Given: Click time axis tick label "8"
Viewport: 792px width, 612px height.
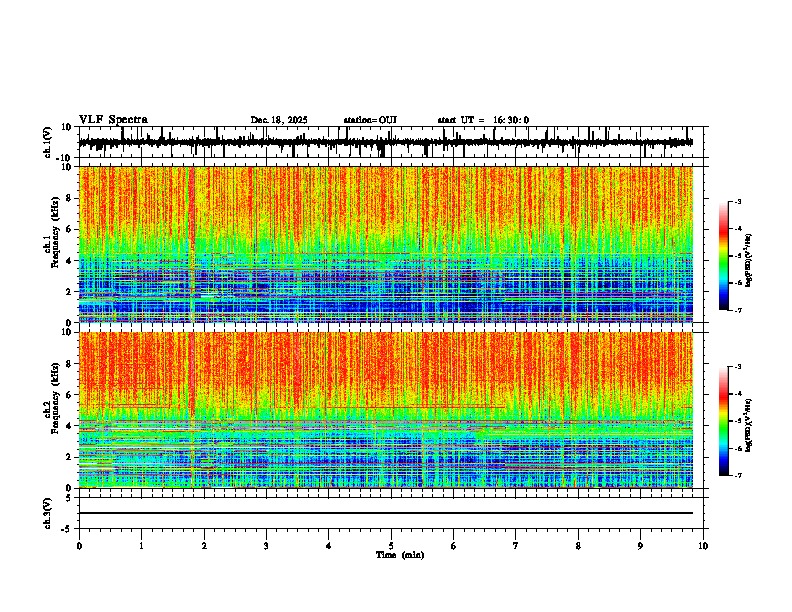Looking at the screenshot, I should (x=578, y=546).
